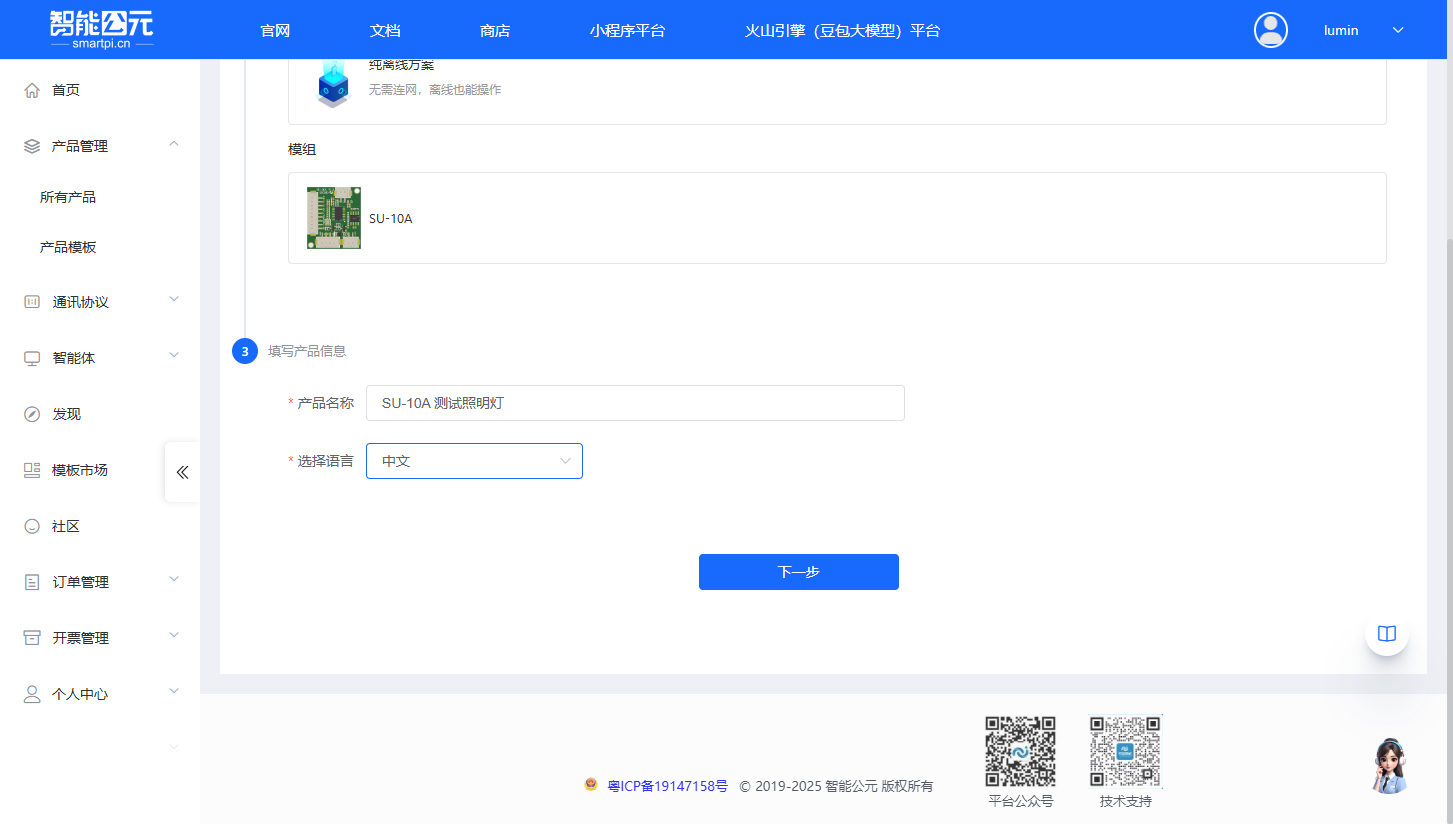Select the 文档 menu item

(x=385, y=31)
